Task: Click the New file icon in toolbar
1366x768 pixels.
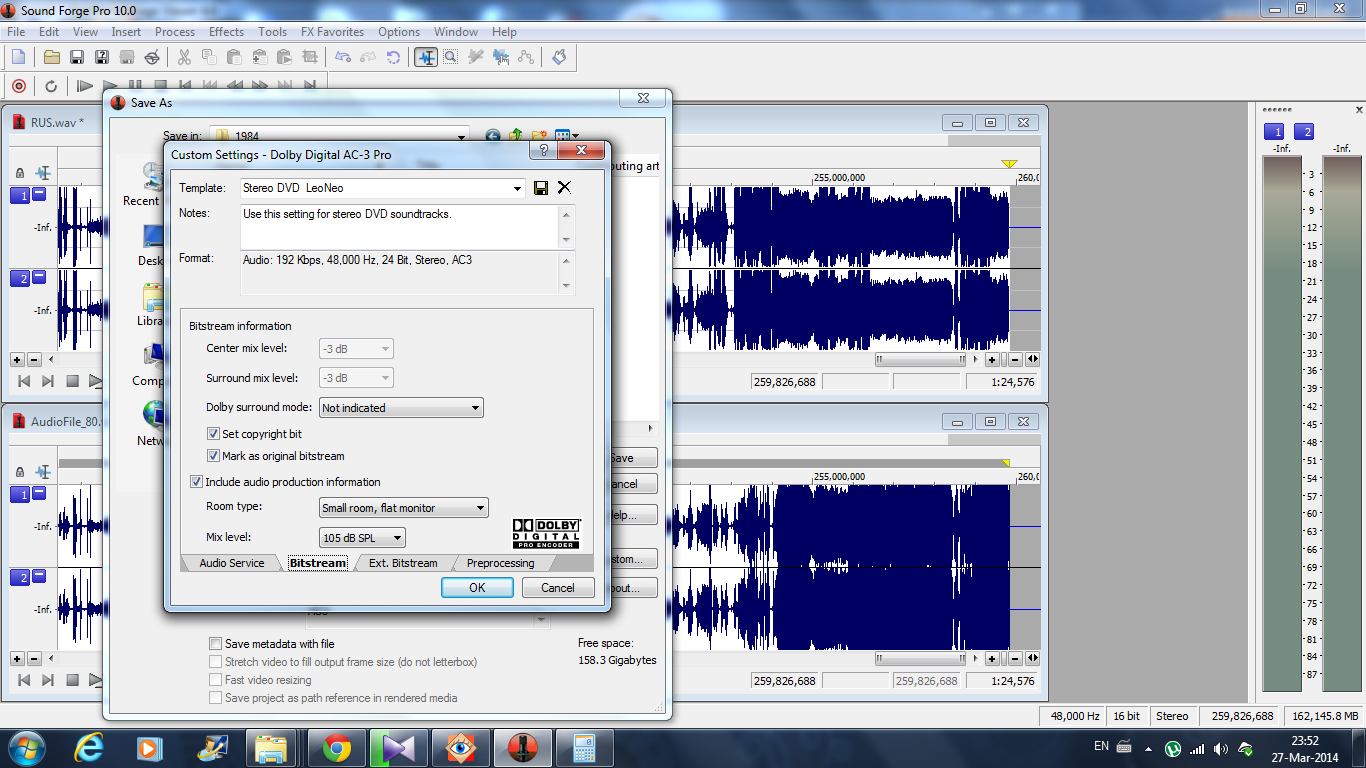Action: [18, 57]
